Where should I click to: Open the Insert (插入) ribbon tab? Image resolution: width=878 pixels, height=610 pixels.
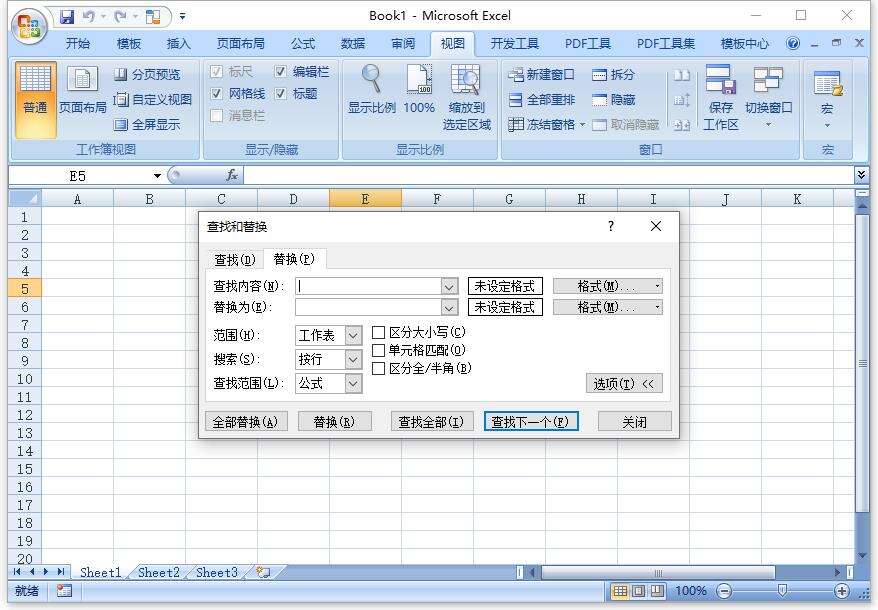click(179, 44)
